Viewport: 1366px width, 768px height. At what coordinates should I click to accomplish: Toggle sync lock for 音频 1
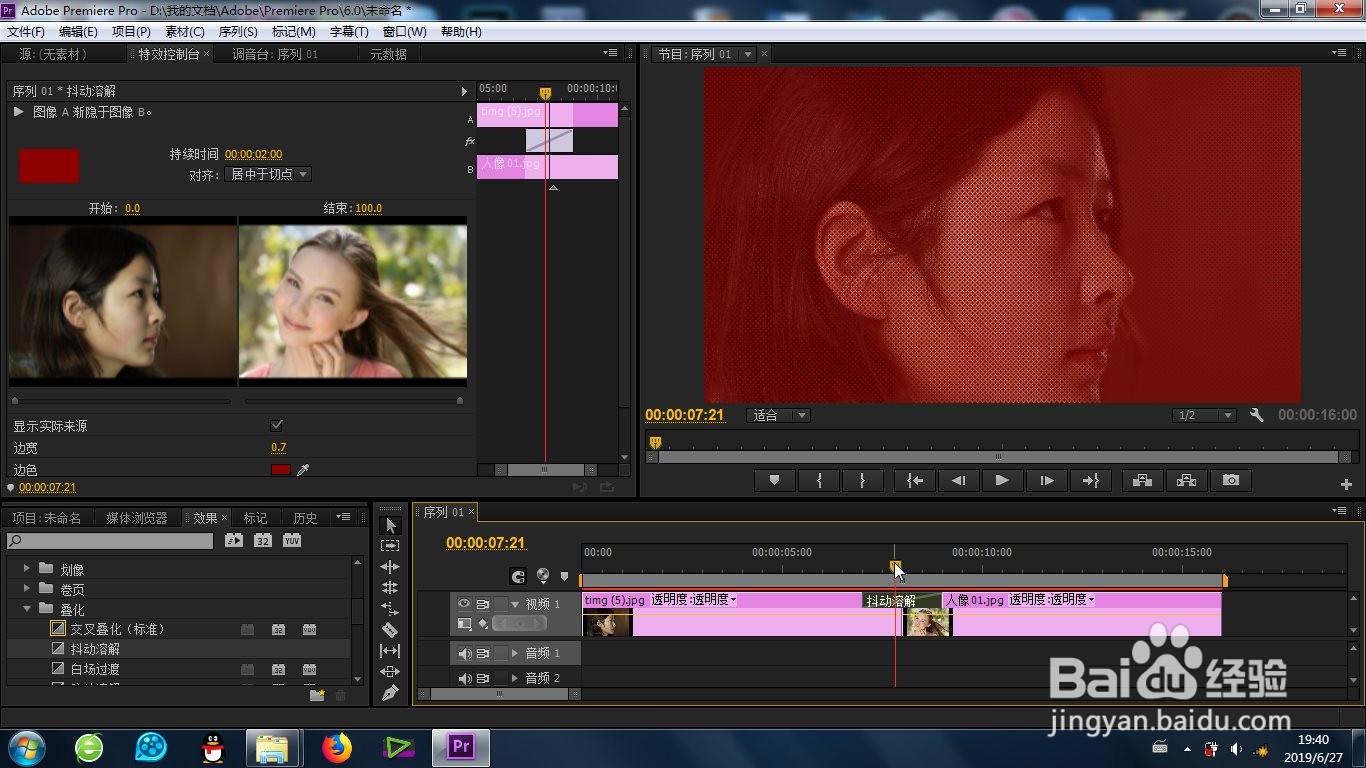click(482, 654)
